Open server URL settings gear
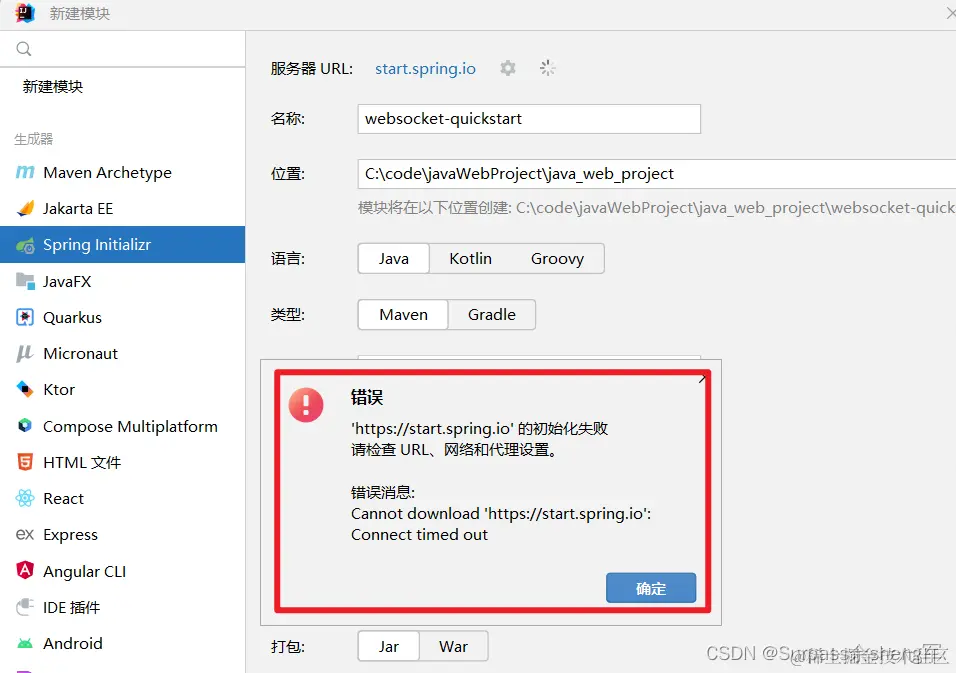The height and width of the screenshot is (673, 956). point(508,68)
